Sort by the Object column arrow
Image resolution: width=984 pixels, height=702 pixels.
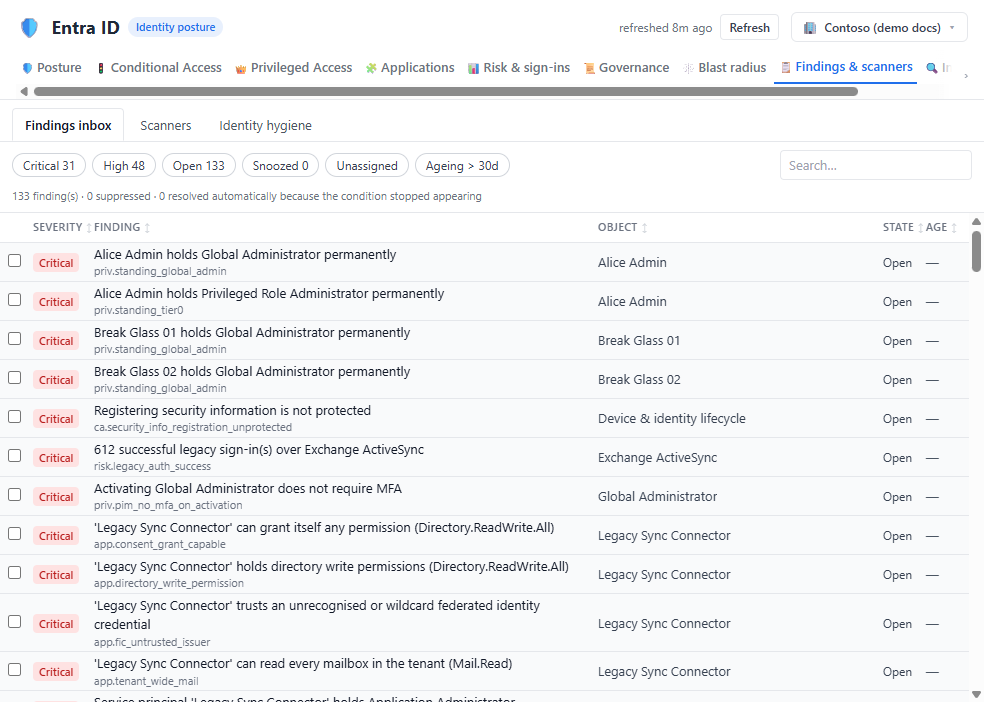(x=644, y=228)
